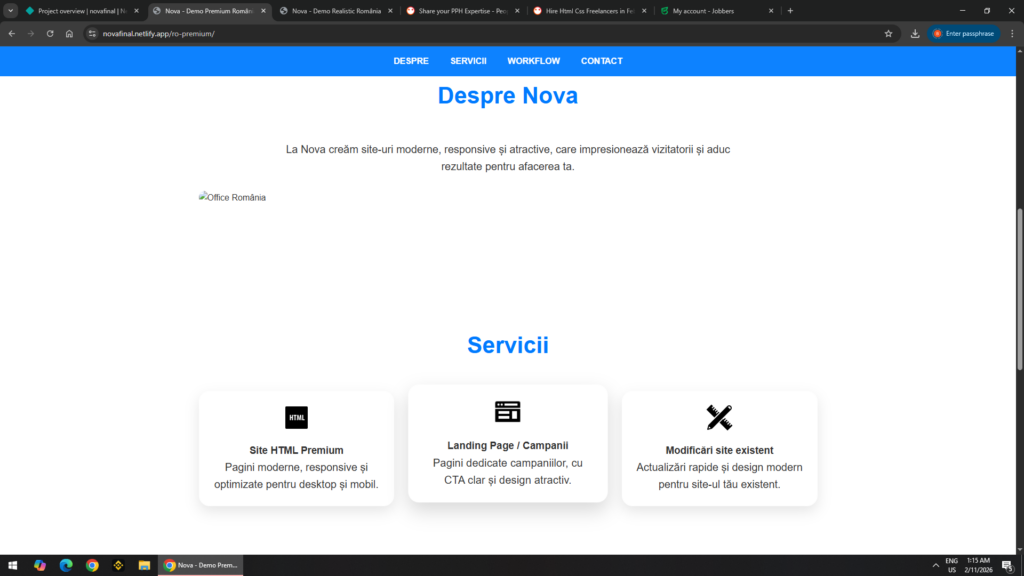1024x576 pixels.
Task: Click the pencil and ruler icon
Action: click(719, 417)
